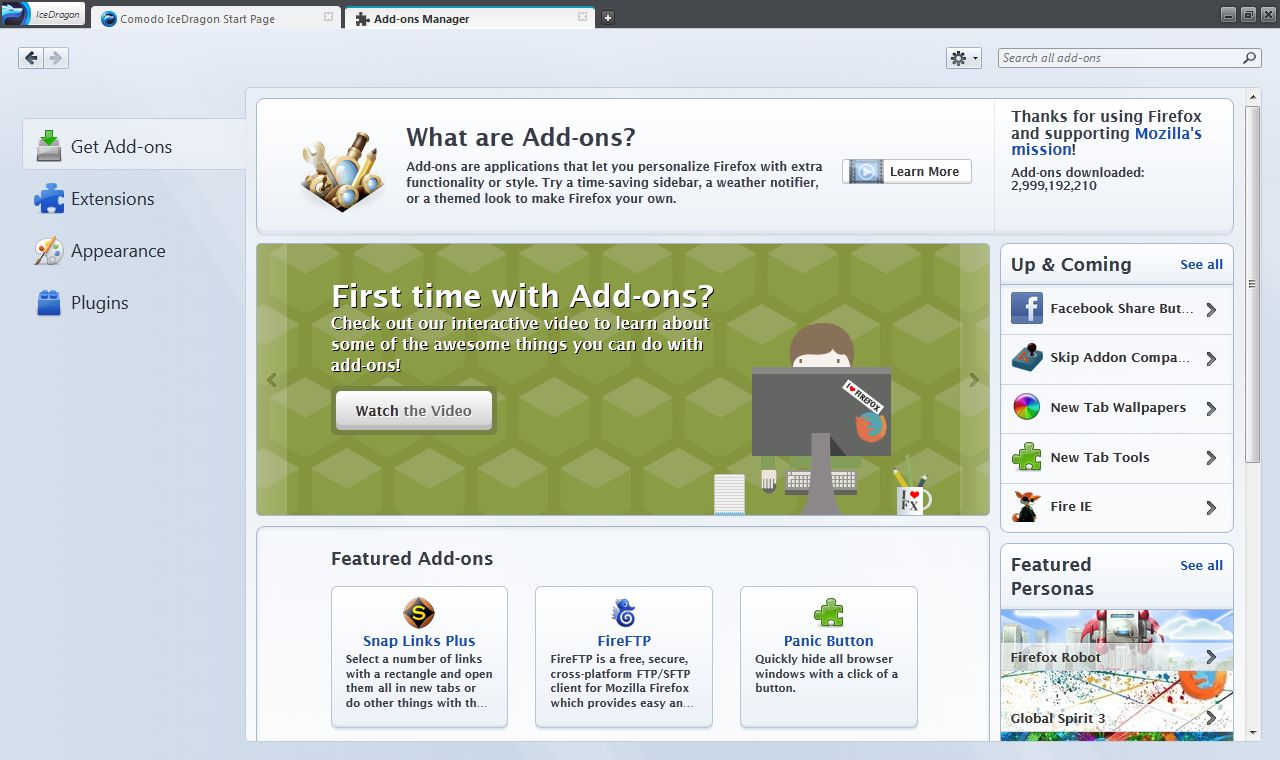Select the Global Spirit 3 persona thumbnail
The width and height of the screenshot is (1280, 760).
(x=1117, y=702)
